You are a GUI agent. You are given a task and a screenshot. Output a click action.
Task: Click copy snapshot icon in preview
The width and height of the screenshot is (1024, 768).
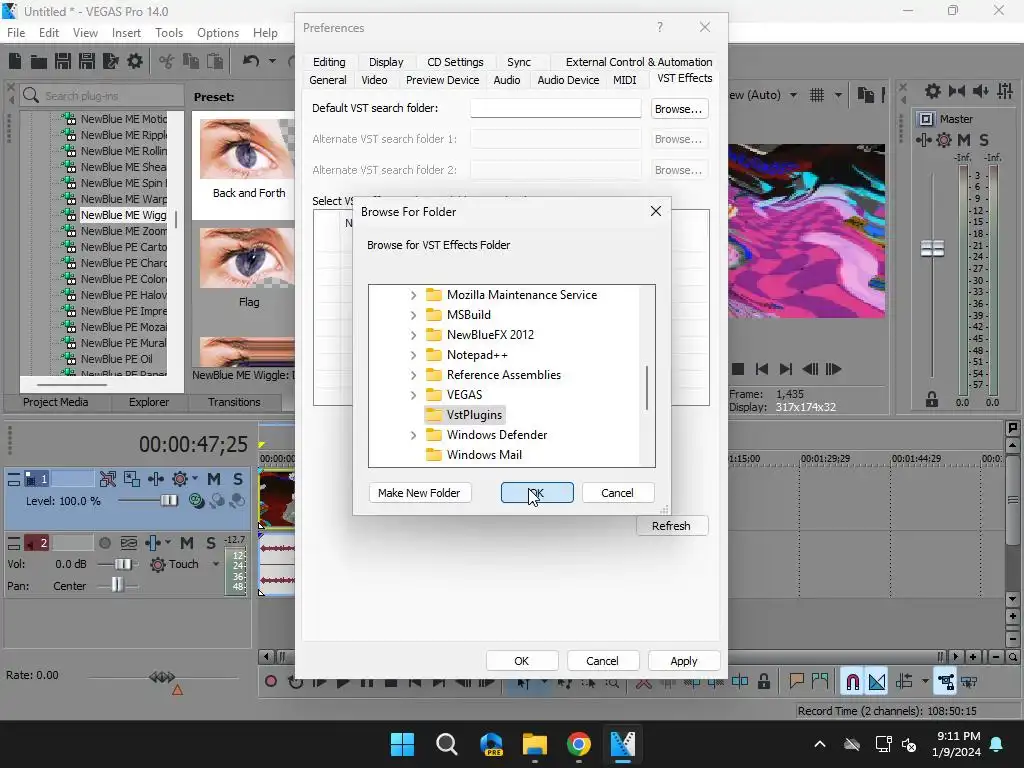[x=866, y=95]
